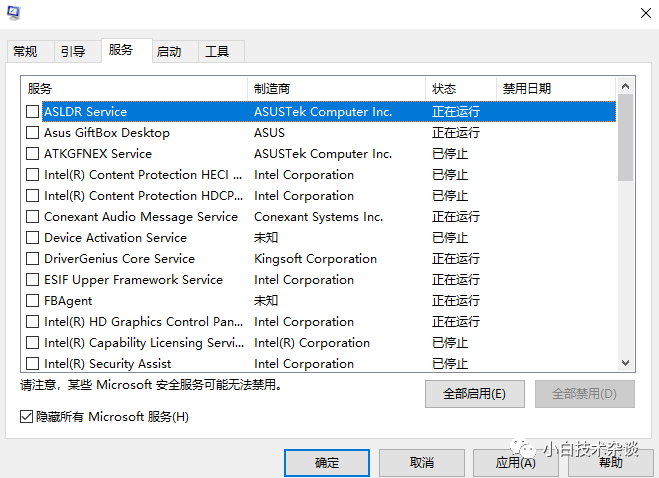Image resolution: width=659 pixels, height=478 pixels.
Task: Open help with the 帮助 button
Action: [610, 462]
